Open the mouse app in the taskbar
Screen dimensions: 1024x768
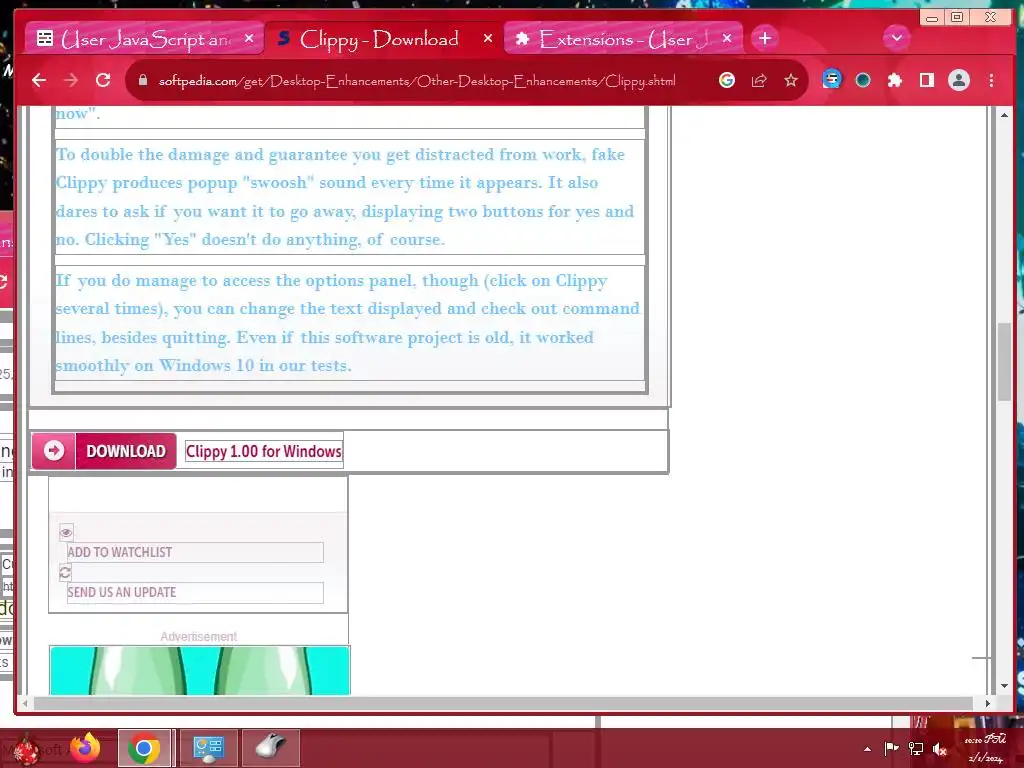coord(270,748)
